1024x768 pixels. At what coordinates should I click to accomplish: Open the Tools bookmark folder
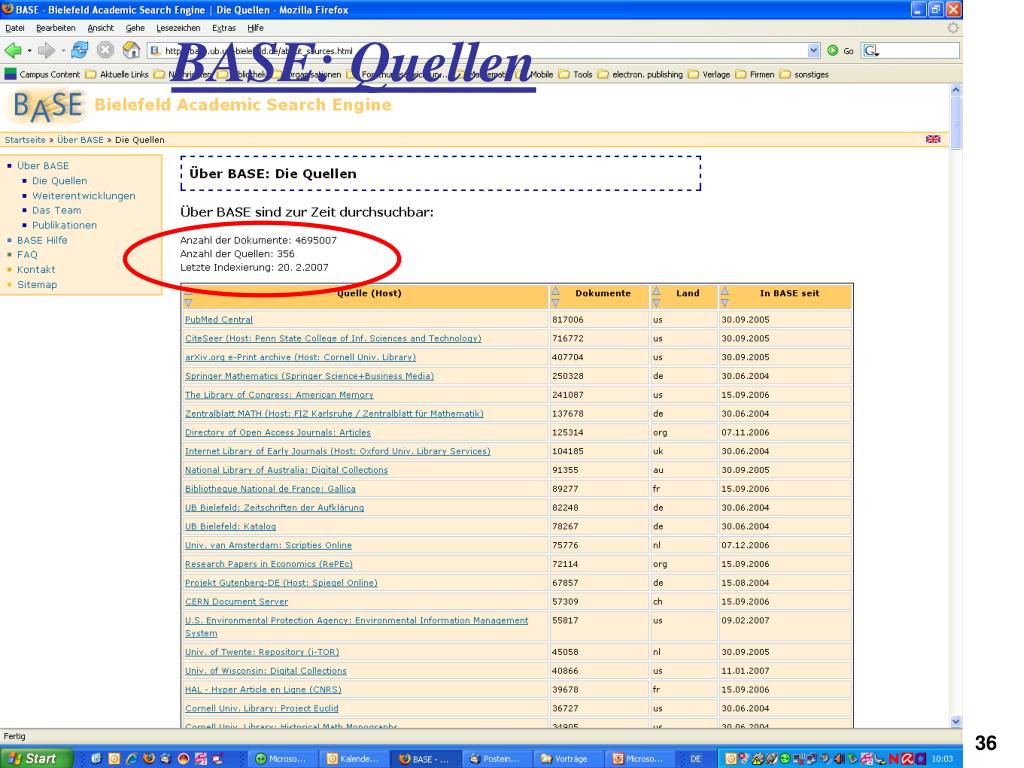coord(575,74)
